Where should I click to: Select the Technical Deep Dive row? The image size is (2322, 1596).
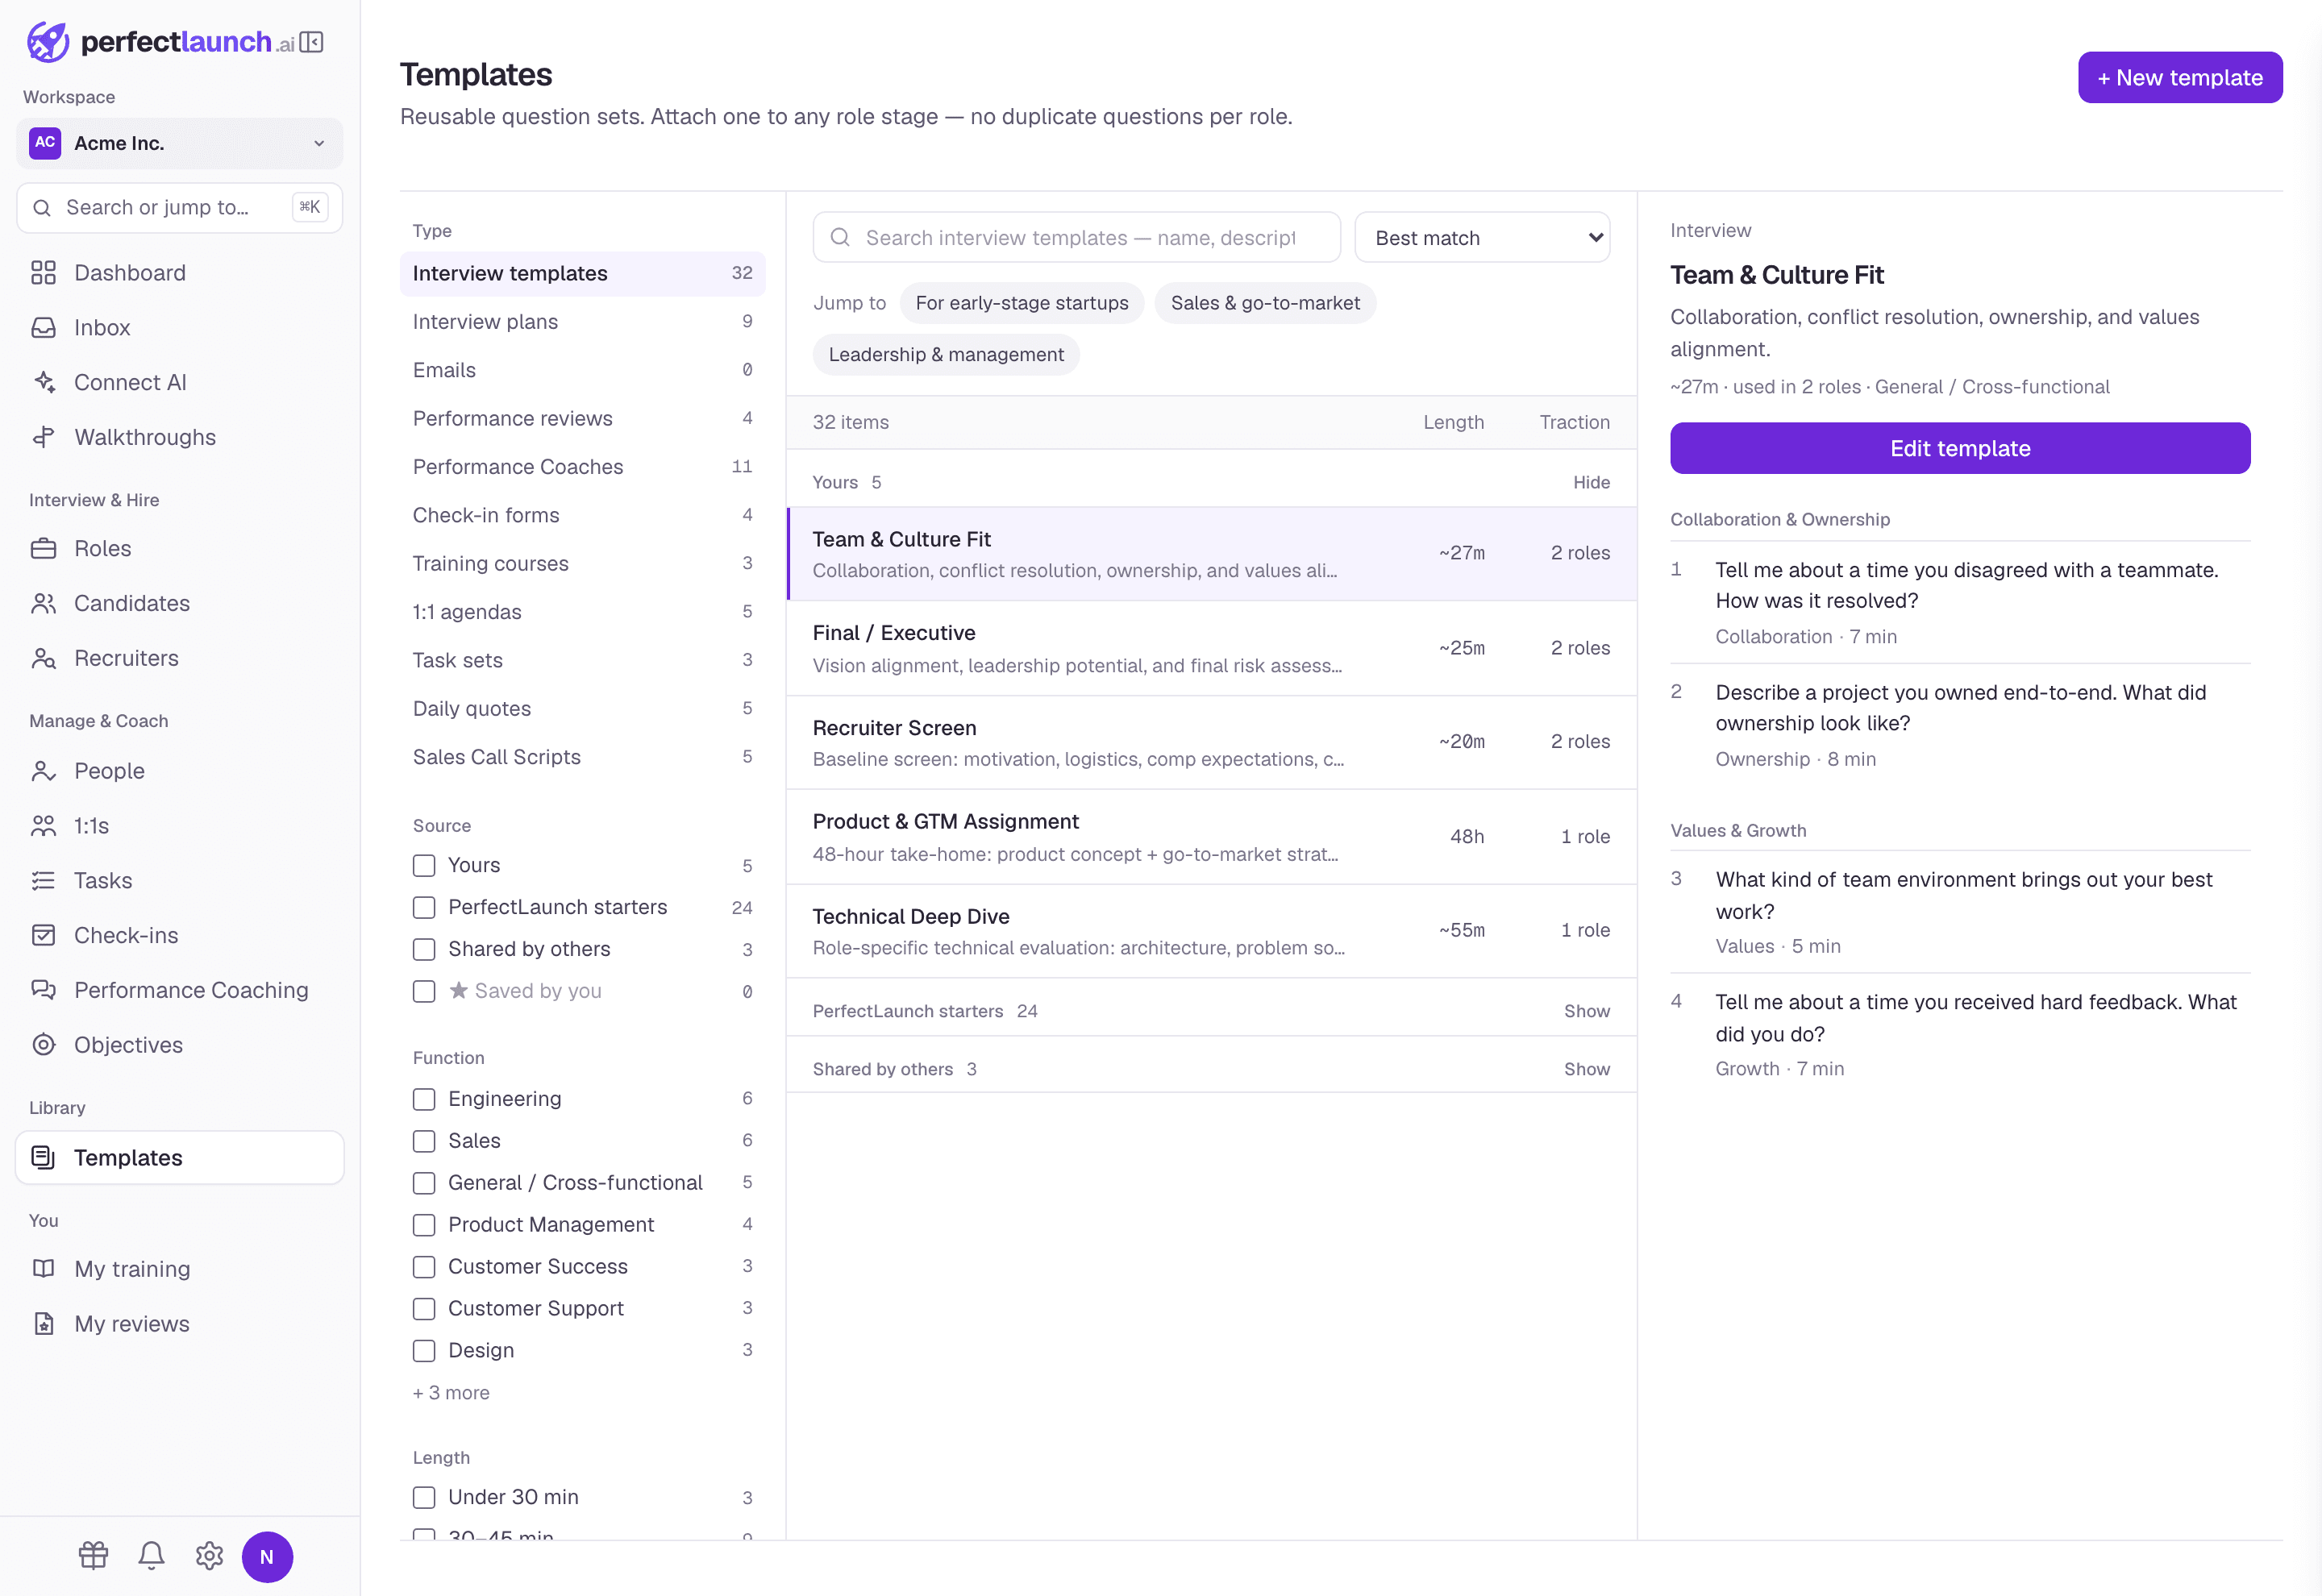coord(1211,931)
